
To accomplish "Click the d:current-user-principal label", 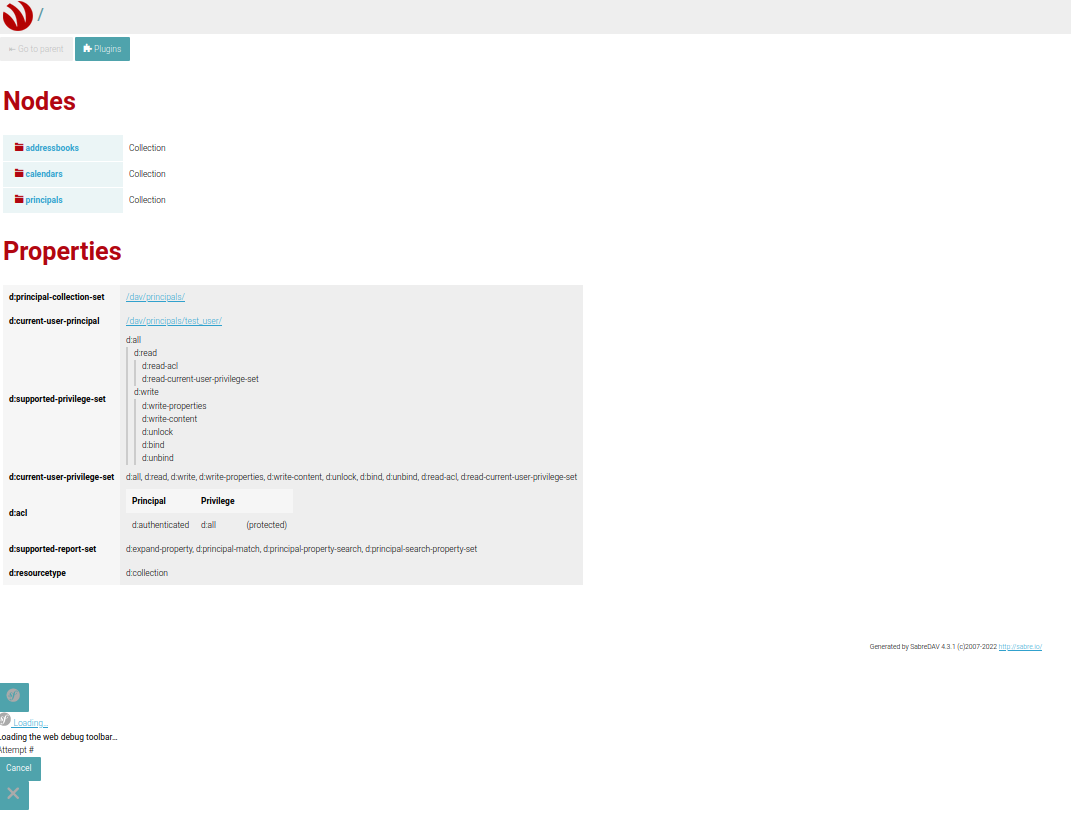I will point(54,321).
